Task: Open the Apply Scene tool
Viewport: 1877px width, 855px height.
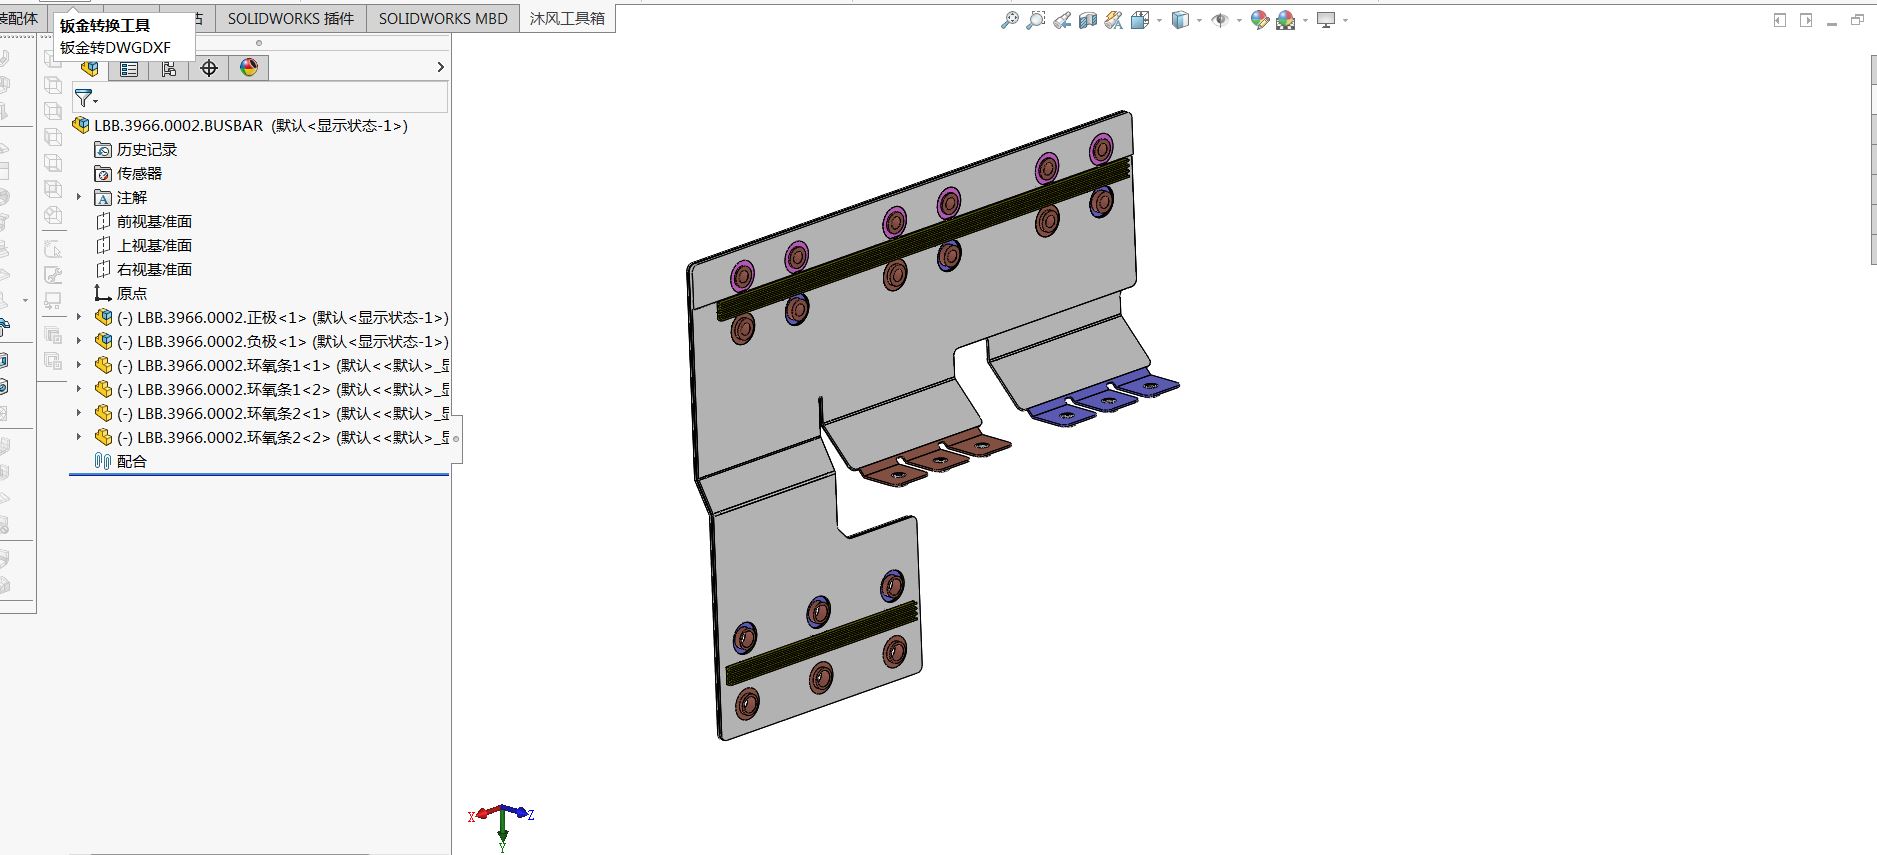Action: (1286, 20)
